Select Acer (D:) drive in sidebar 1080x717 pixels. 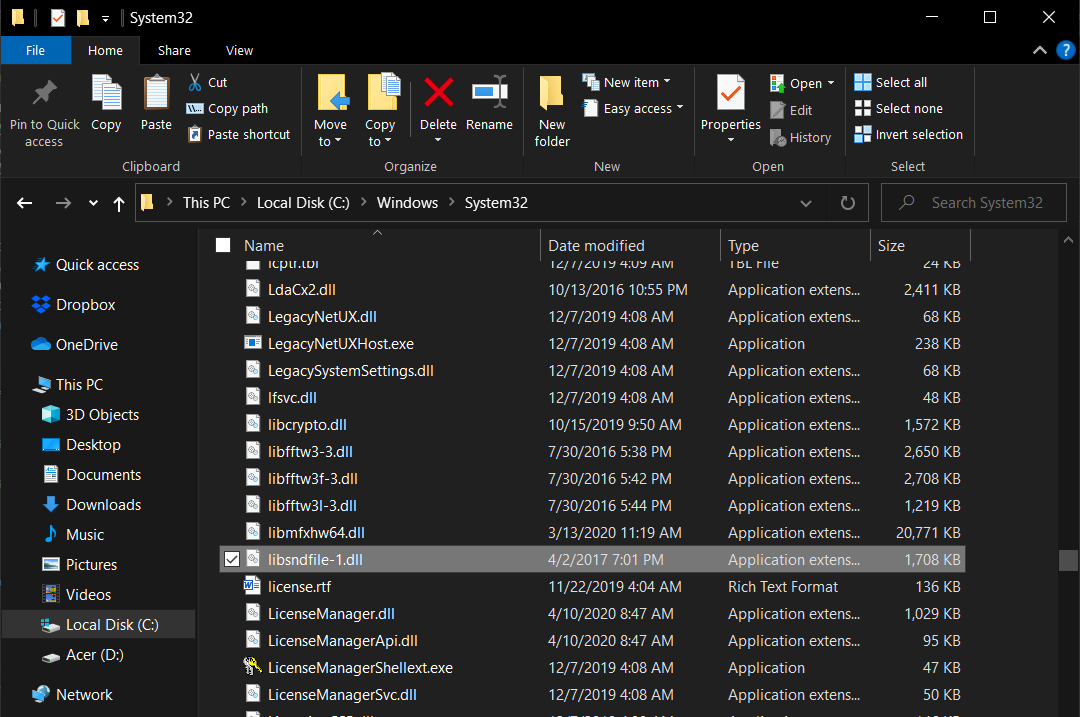[83, 655]
